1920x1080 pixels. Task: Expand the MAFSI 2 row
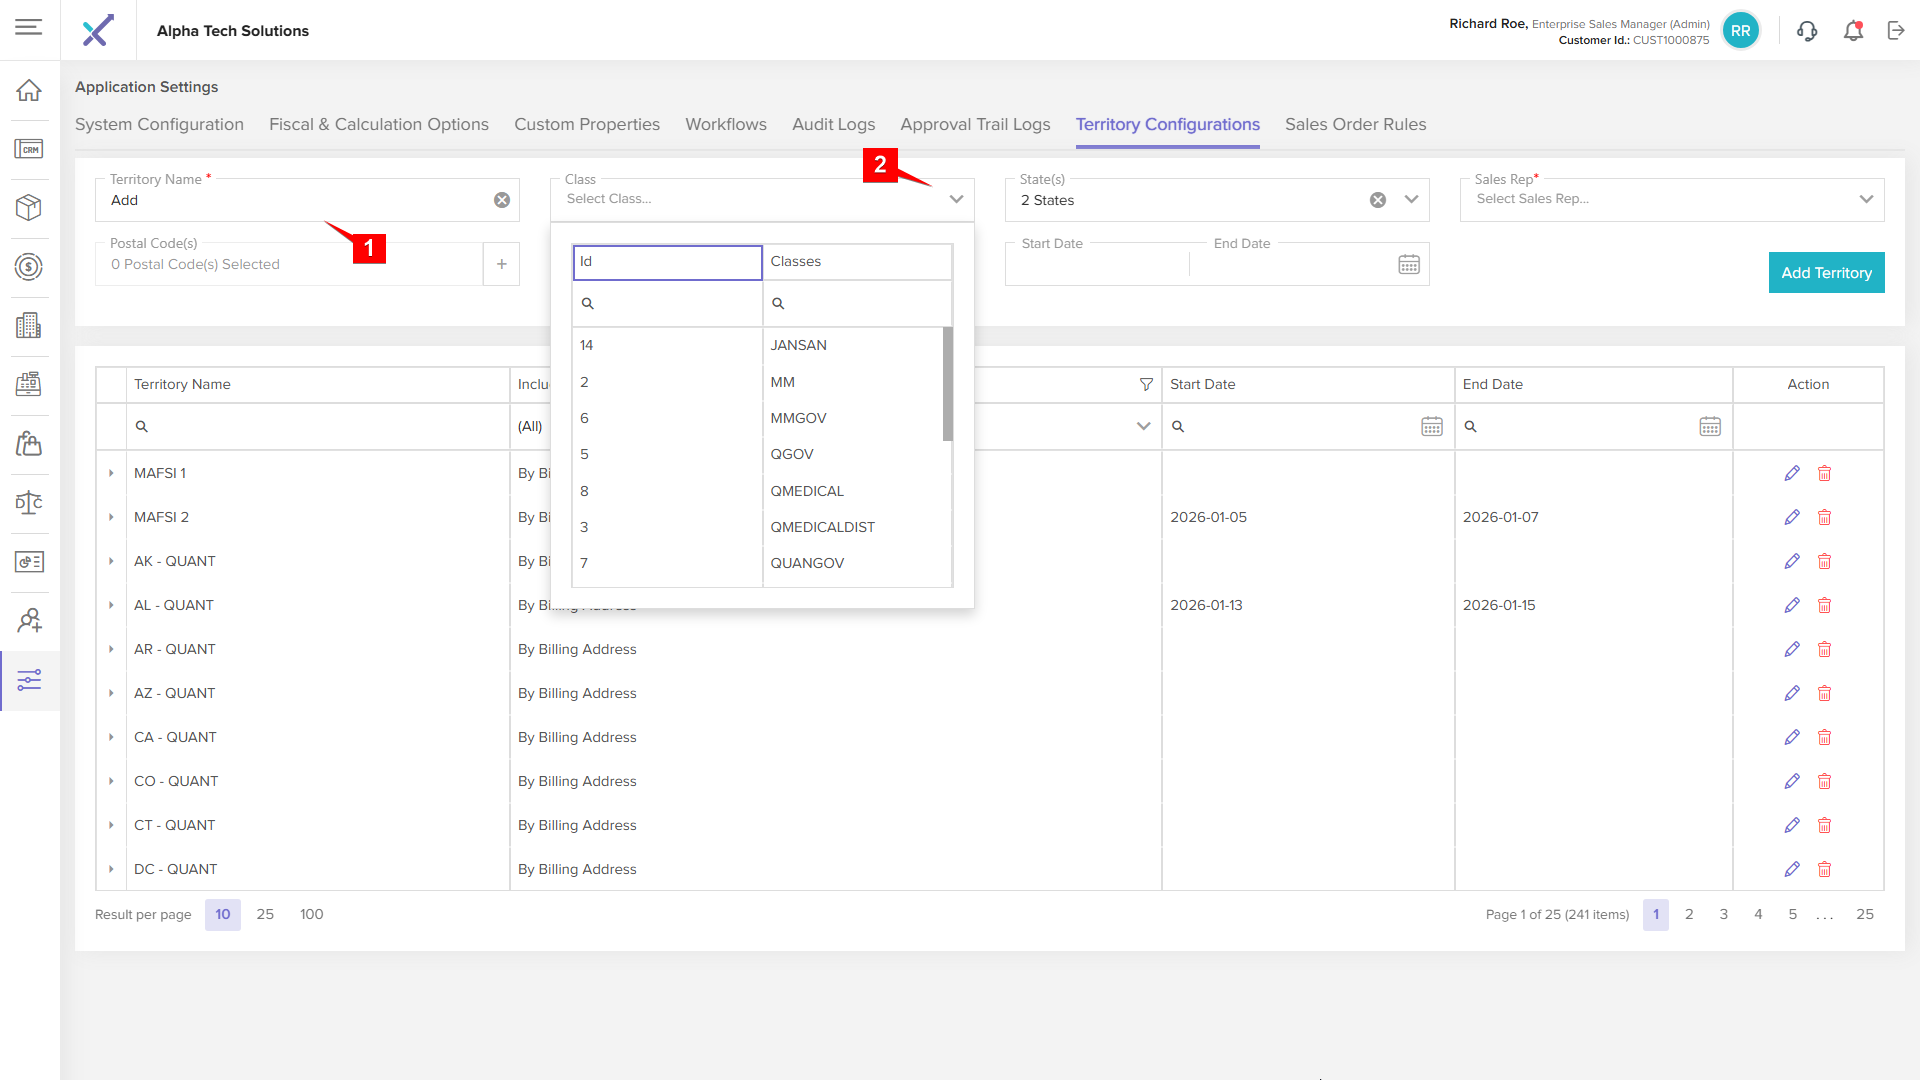(111, 517)
